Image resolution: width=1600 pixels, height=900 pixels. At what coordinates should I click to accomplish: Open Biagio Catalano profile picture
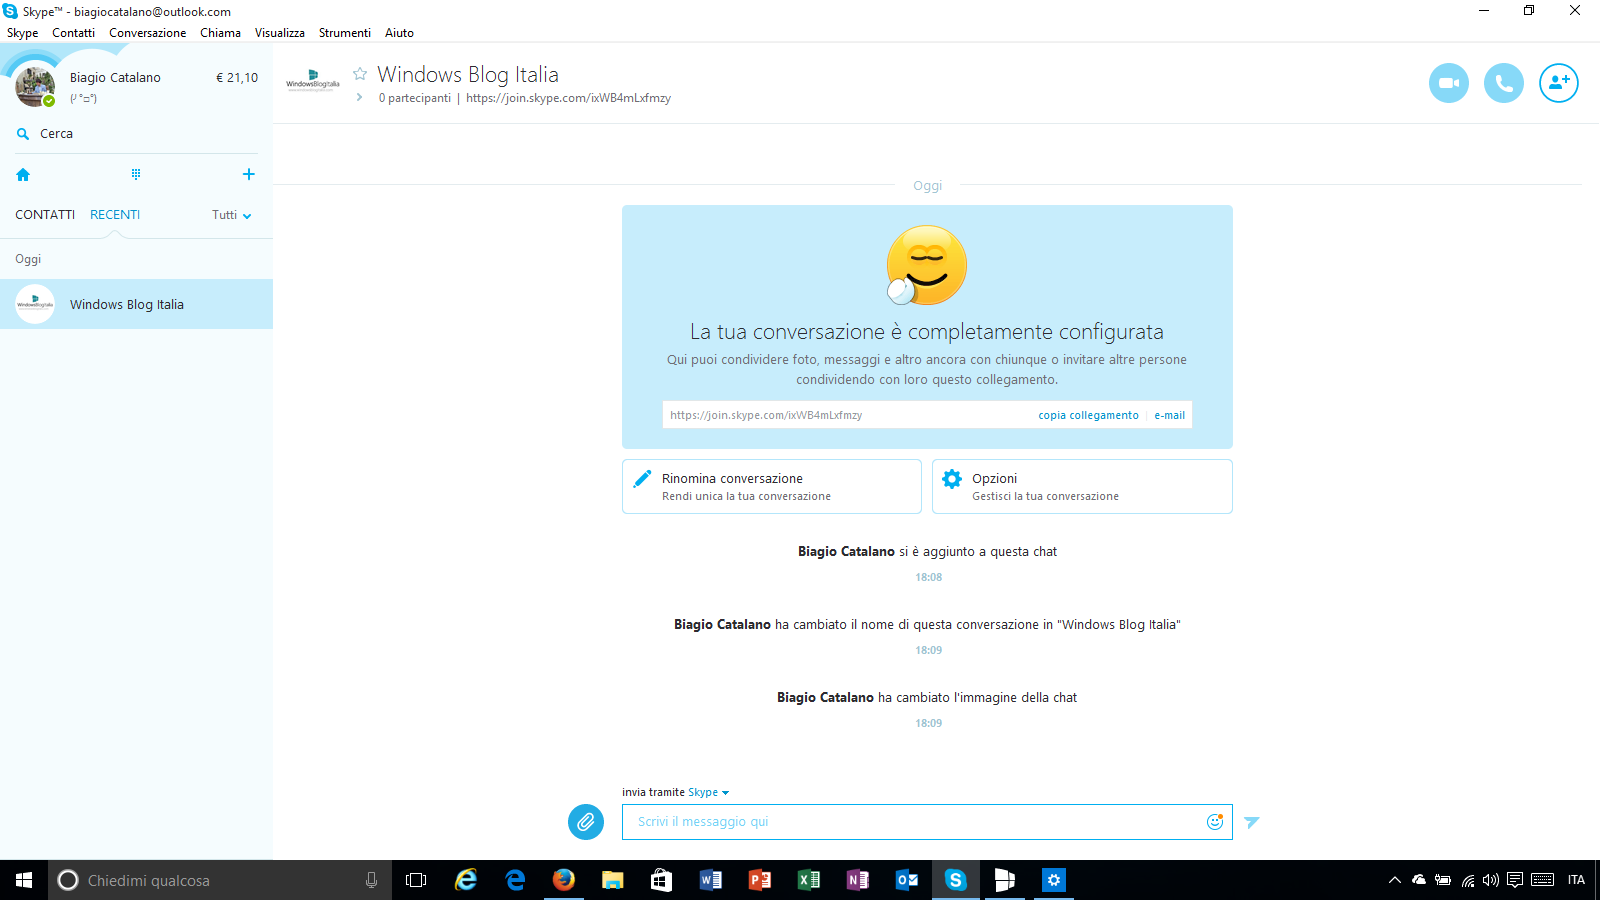pos(35,86)
